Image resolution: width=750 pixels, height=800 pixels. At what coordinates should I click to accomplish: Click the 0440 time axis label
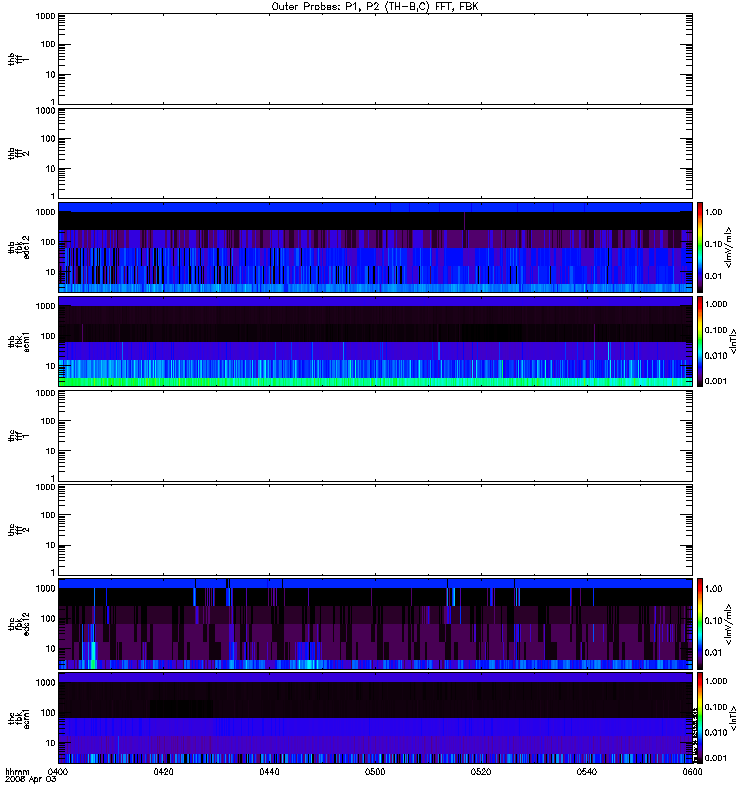point(269,772)
